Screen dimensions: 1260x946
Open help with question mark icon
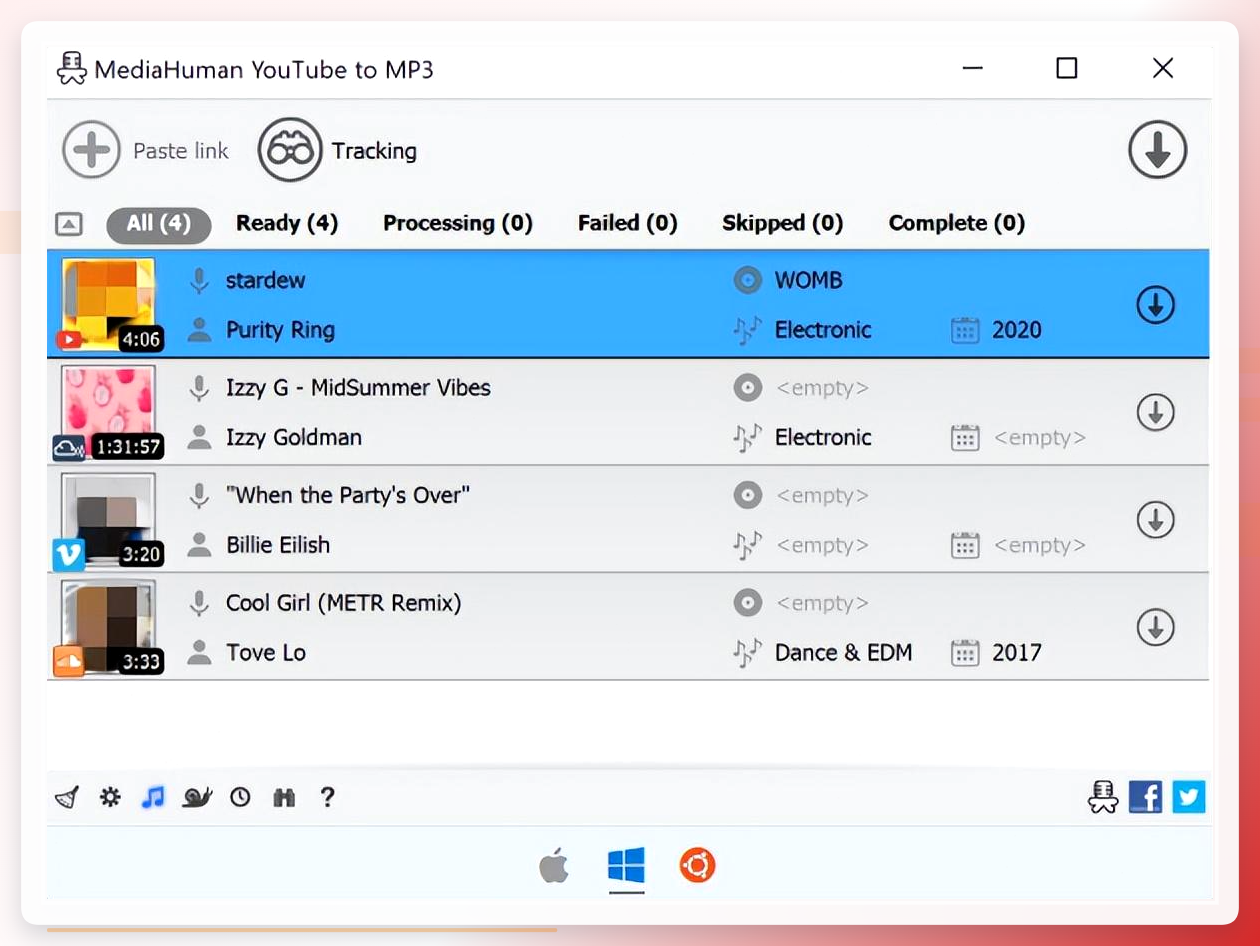(x=327, y=797)
